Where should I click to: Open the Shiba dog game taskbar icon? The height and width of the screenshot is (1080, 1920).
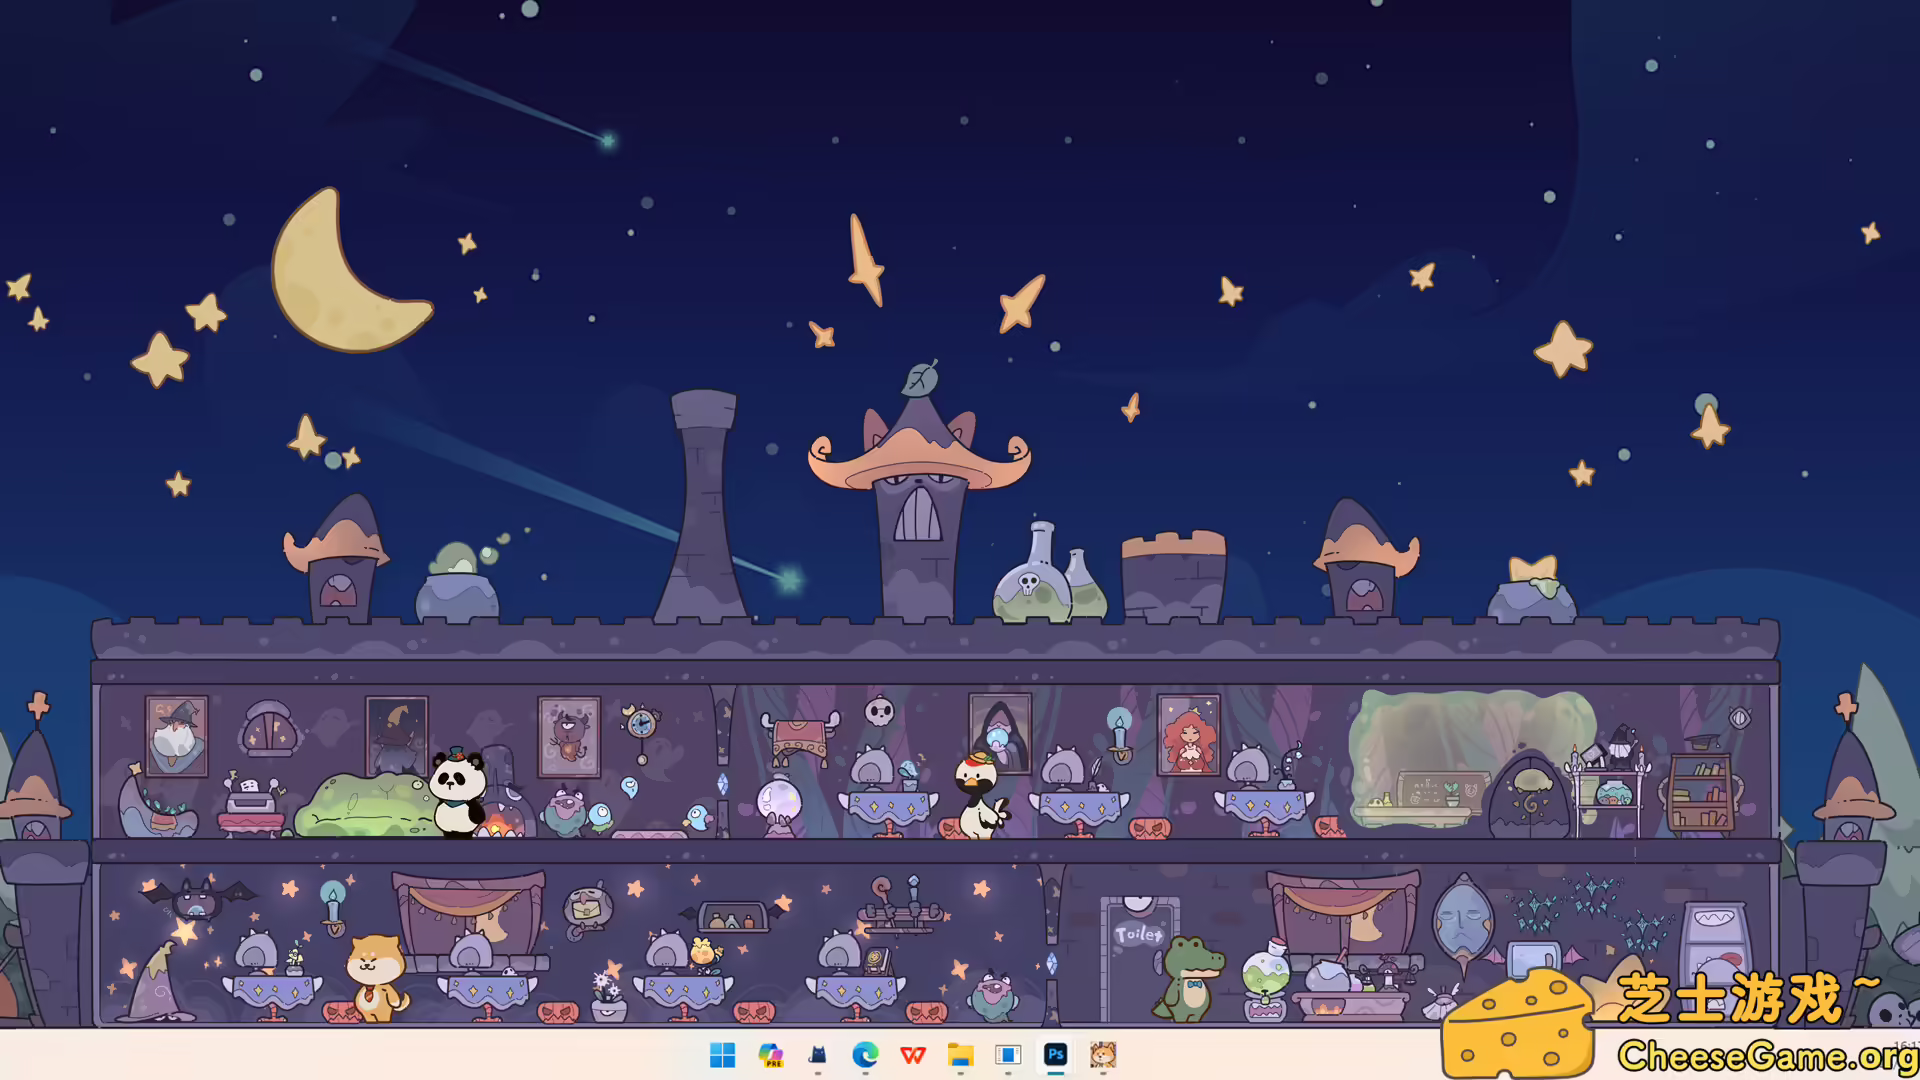tap(1103, 1055)
